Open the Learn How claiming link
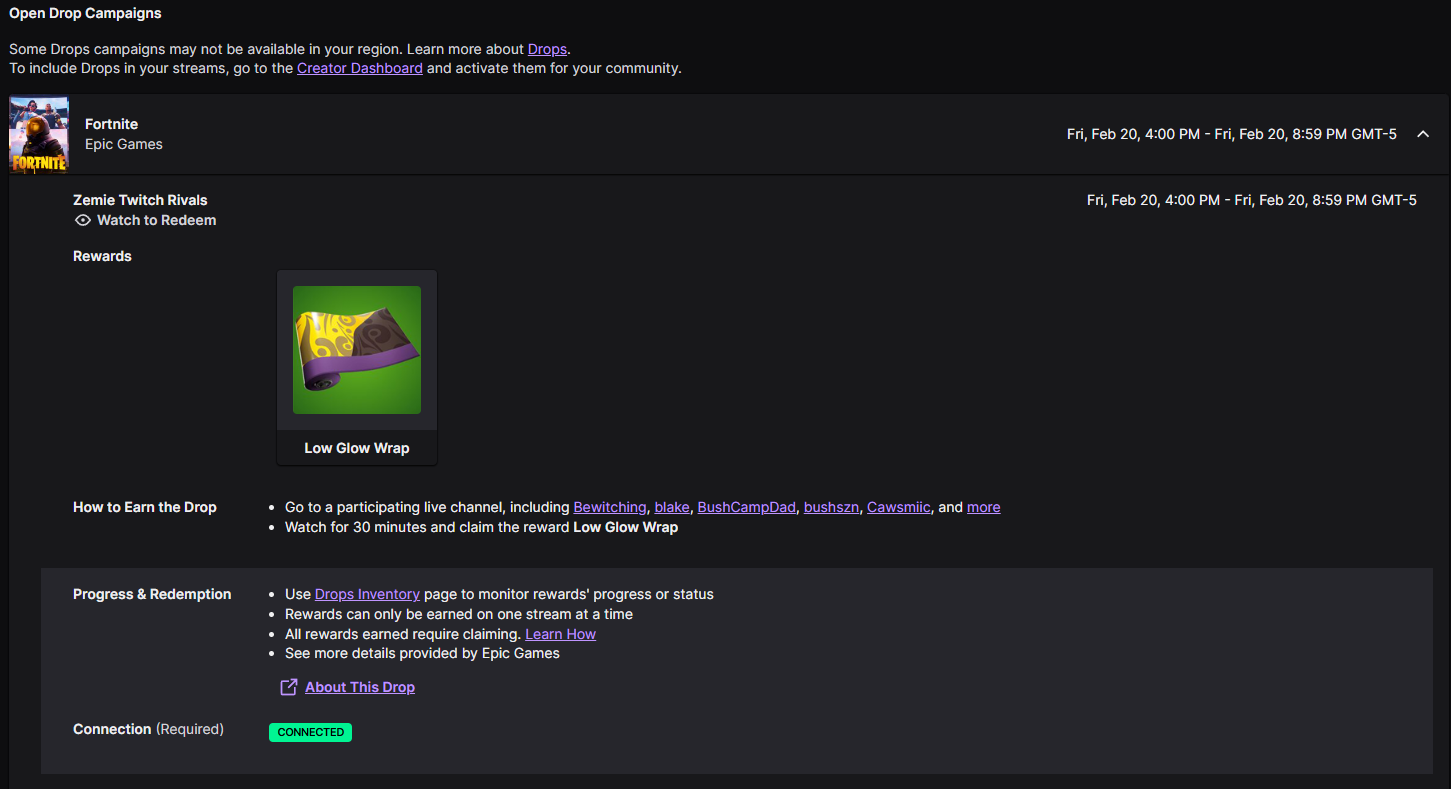 coord(560,634)
